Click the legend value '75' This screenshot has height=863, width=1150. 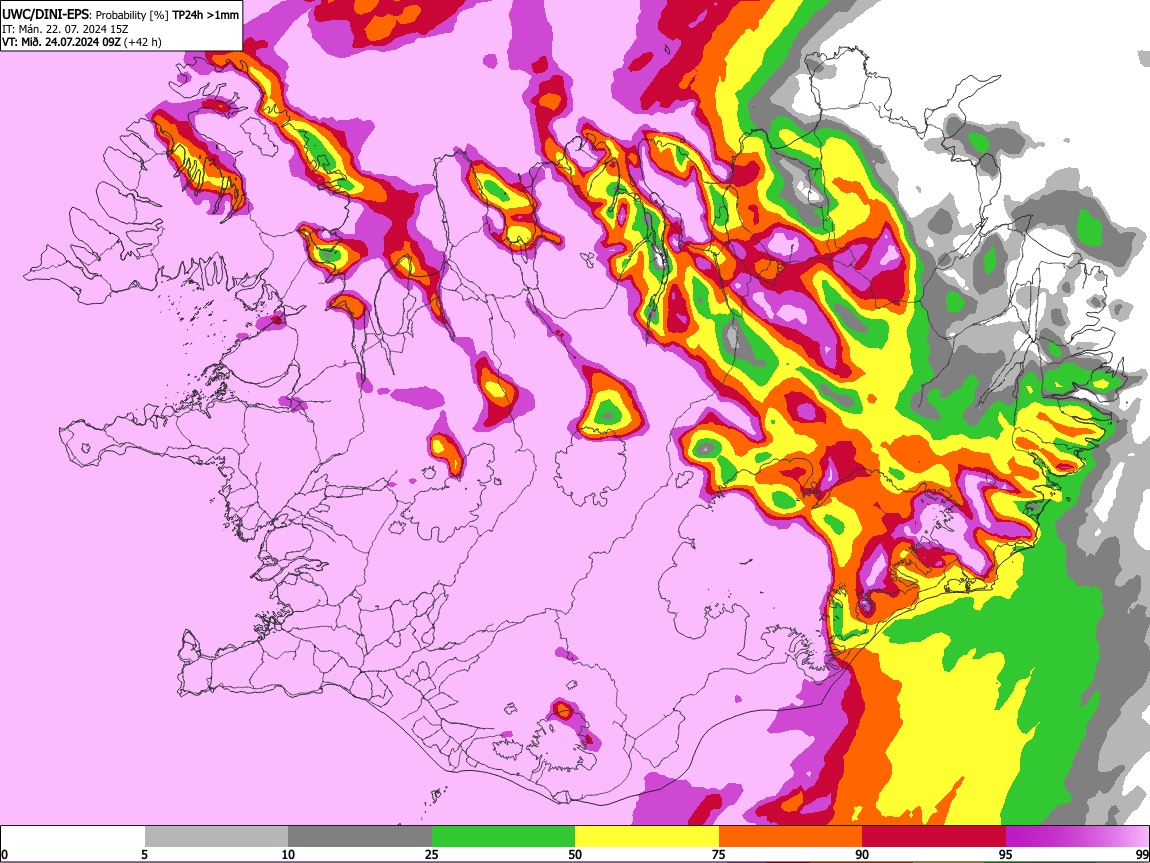[x=719, y=854]
